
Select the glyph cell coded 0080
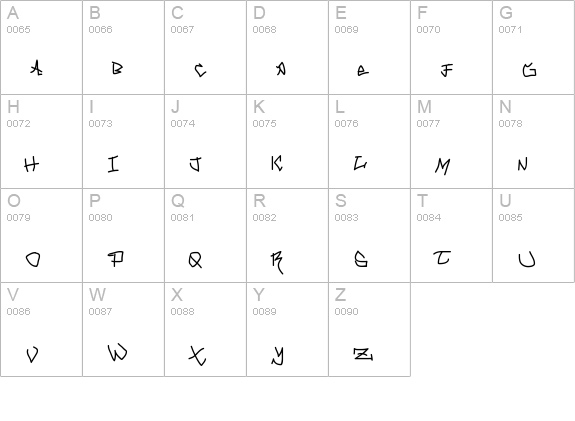coord(123,235)
